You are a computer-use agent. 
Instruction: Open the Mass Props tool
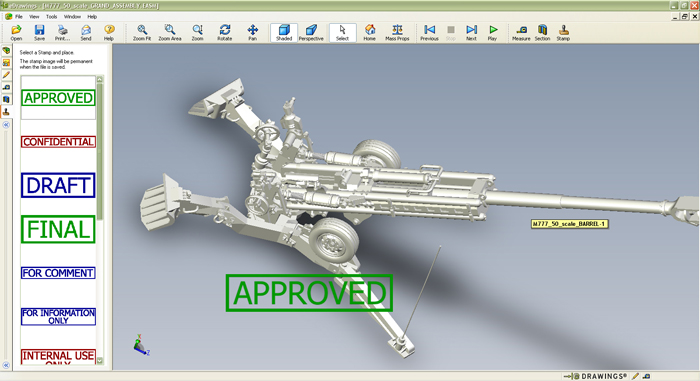pos(397,33)
